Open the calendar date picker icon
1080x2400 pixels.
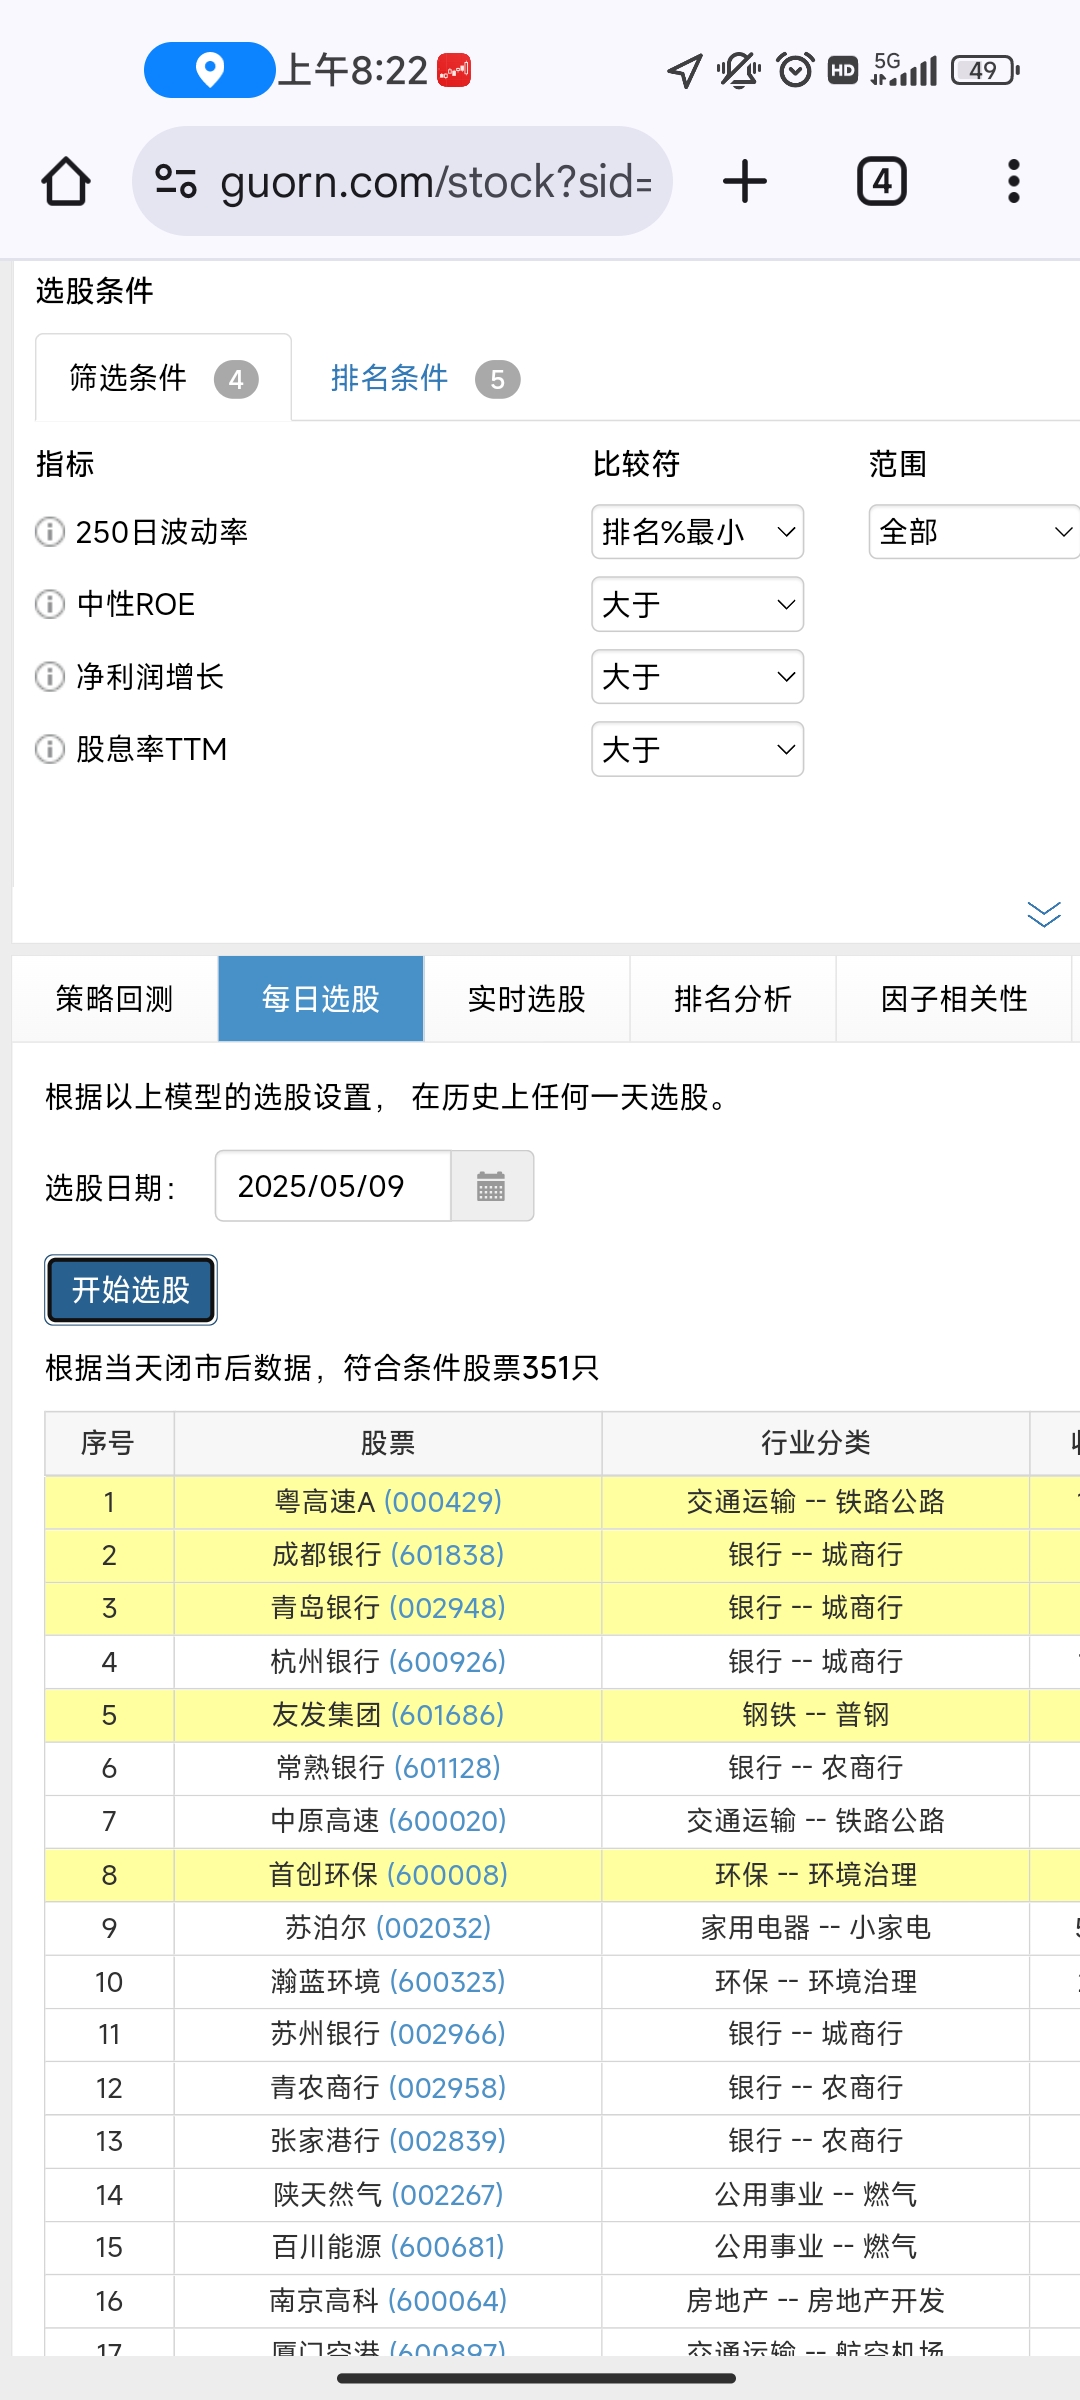pyautogui.click(x=491, y=1187)
